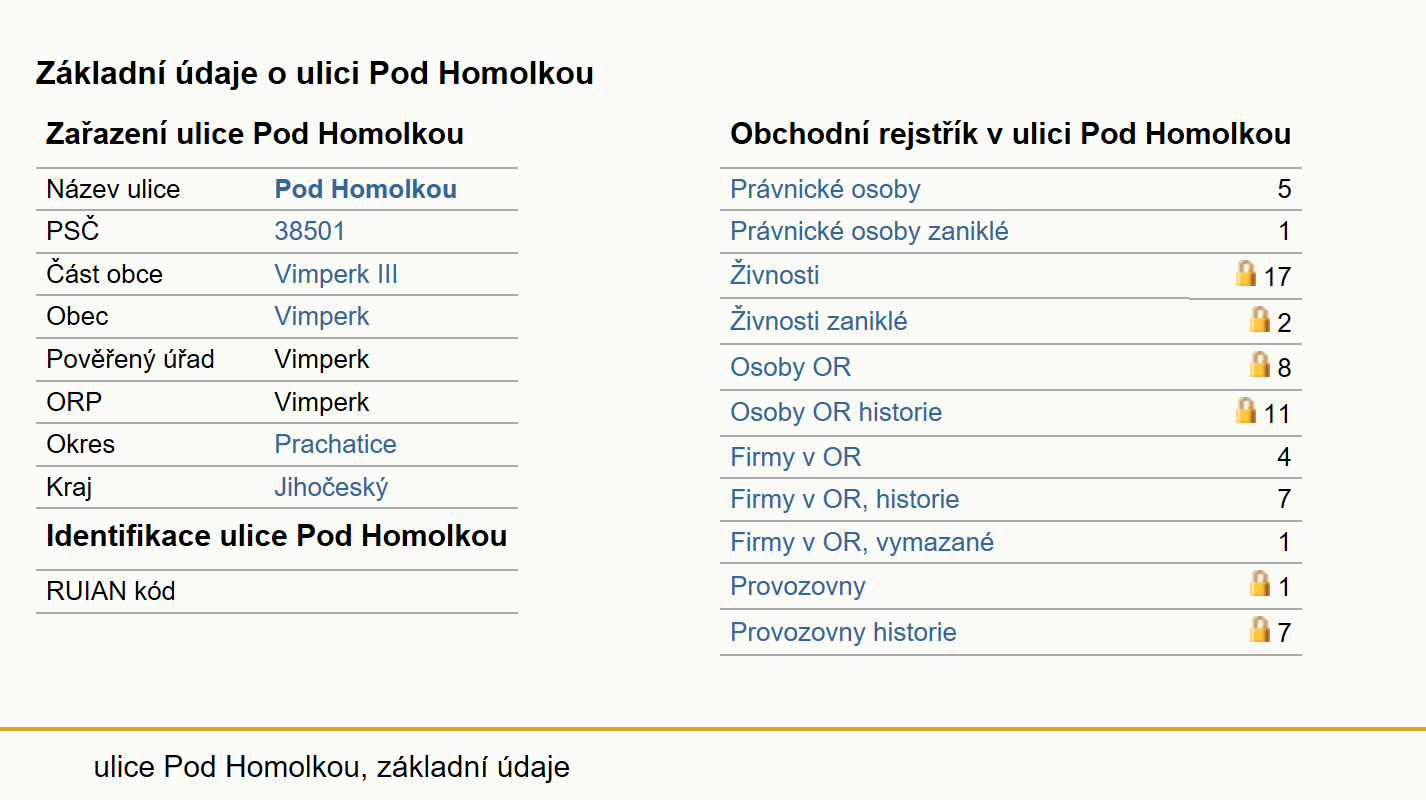Open the Právnické osoby link
This screenshot has width=1426, height=800.
825,190
